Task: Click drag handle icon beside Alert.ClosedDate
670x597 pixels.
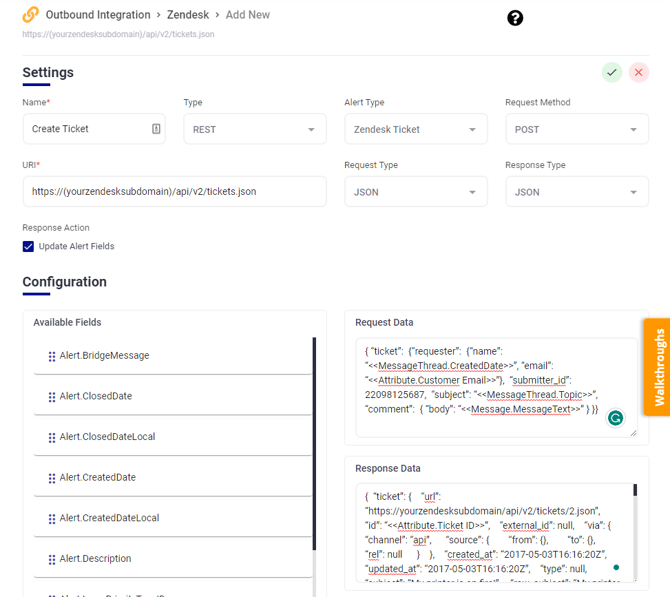Action: [52, 397]
